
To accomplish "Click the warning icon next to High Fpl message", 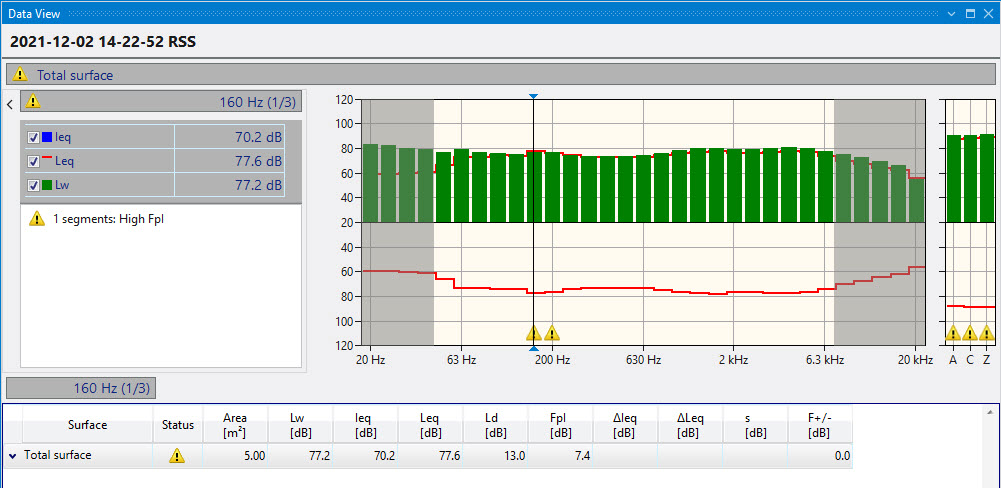I will [x=37, y=218].
